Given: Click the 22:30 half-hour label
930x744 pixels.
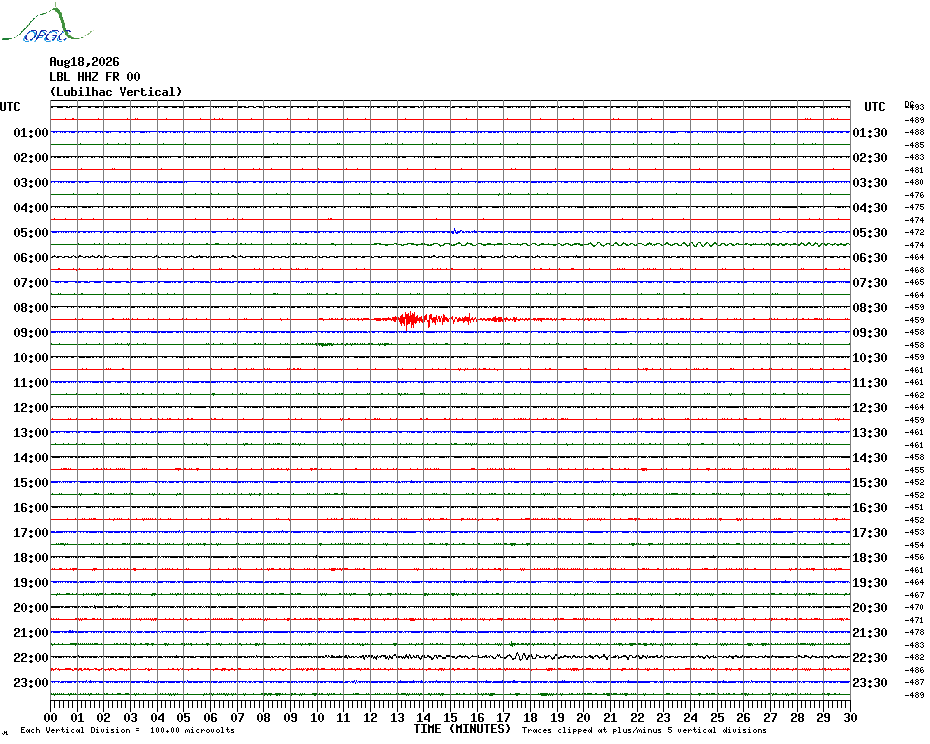Looking at the screenshot, I should click(x=870, y=657).
